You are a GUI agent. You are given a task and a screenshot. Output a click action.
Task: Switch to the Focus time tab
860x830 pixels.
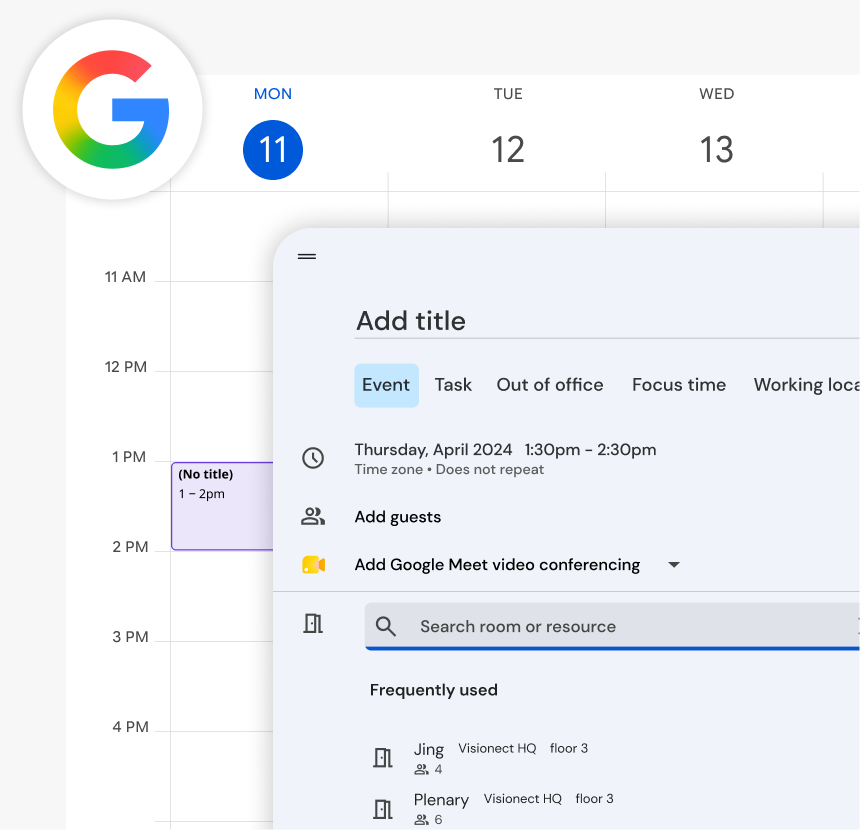point(679,385)
